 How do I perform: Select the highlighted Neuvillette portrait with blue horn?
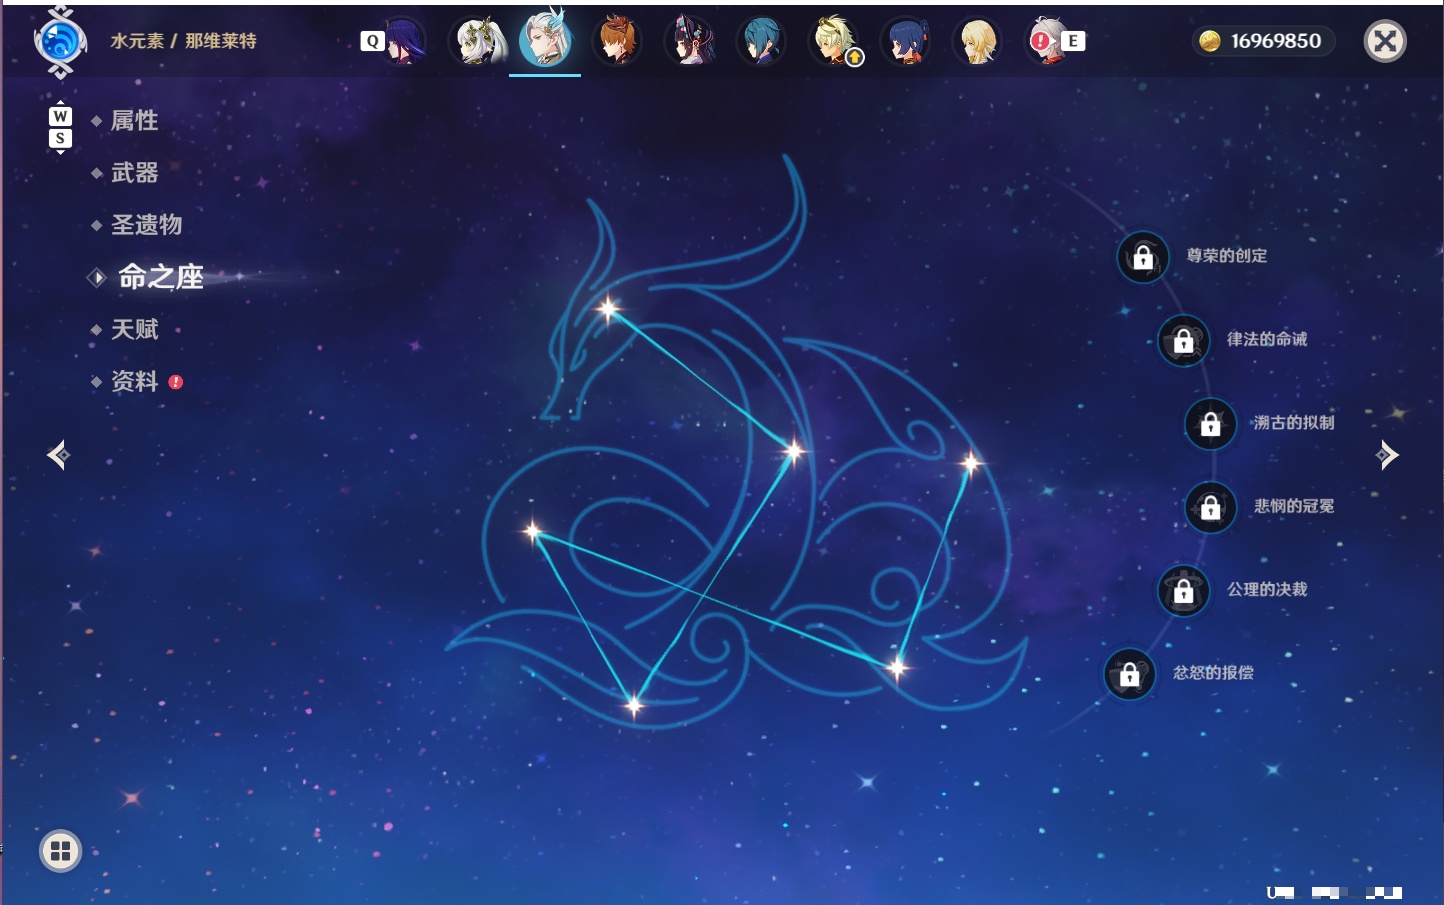pyautogui.click(x=545, y=38)
